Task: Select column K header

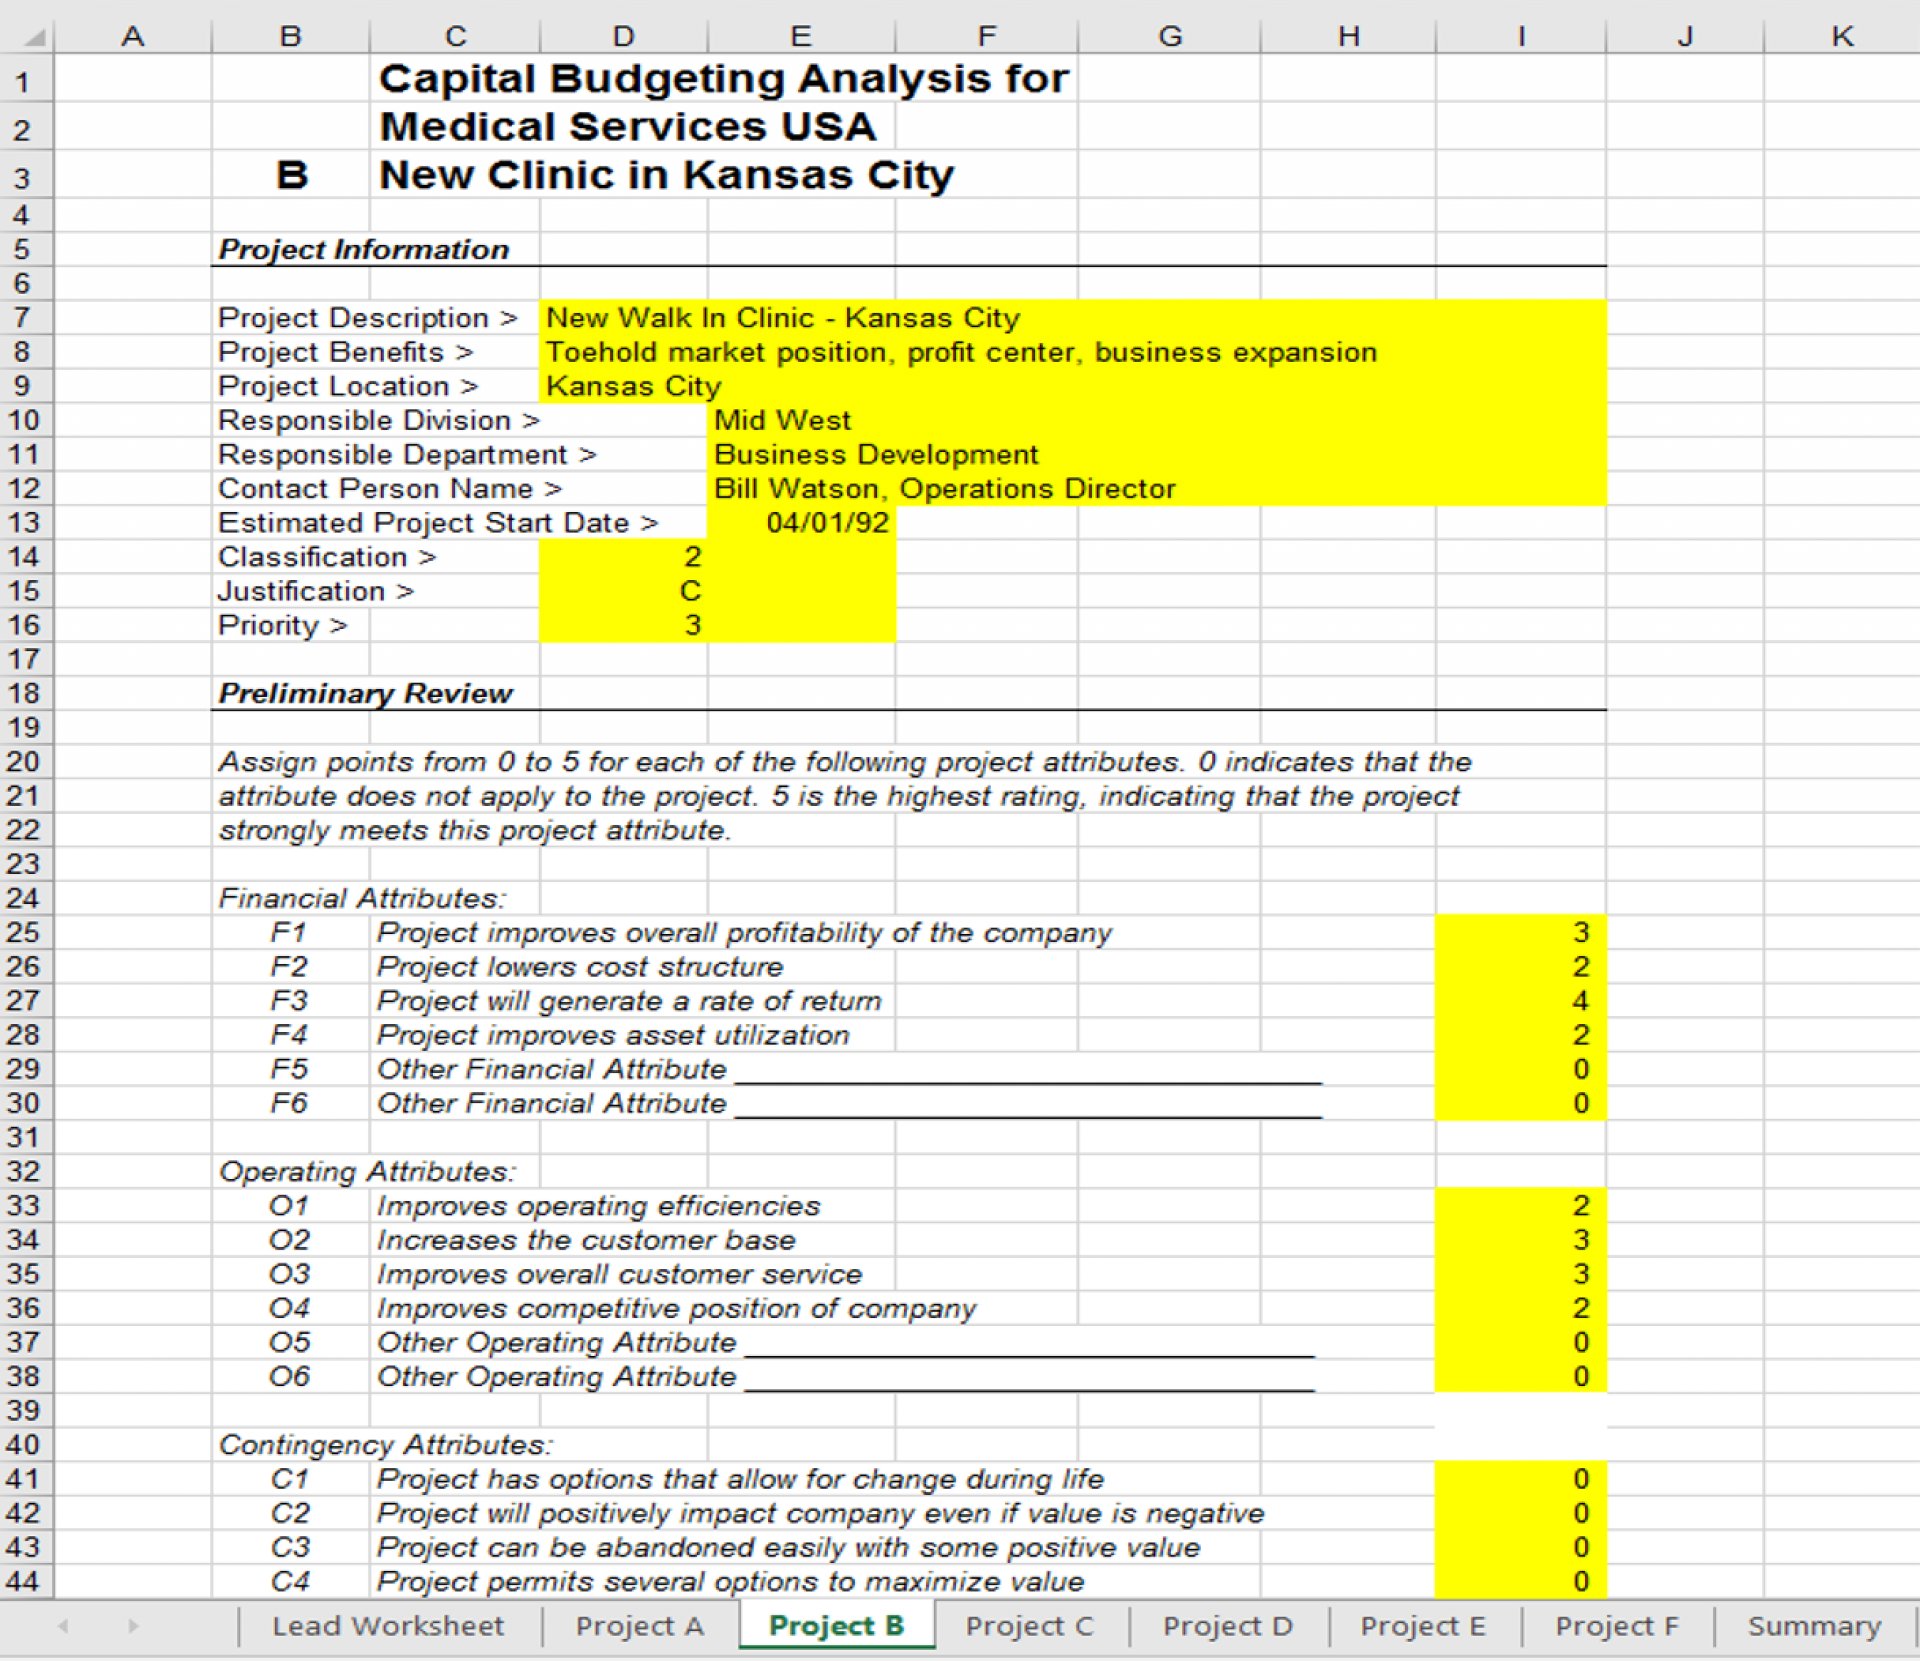Action: point(1841,36)
